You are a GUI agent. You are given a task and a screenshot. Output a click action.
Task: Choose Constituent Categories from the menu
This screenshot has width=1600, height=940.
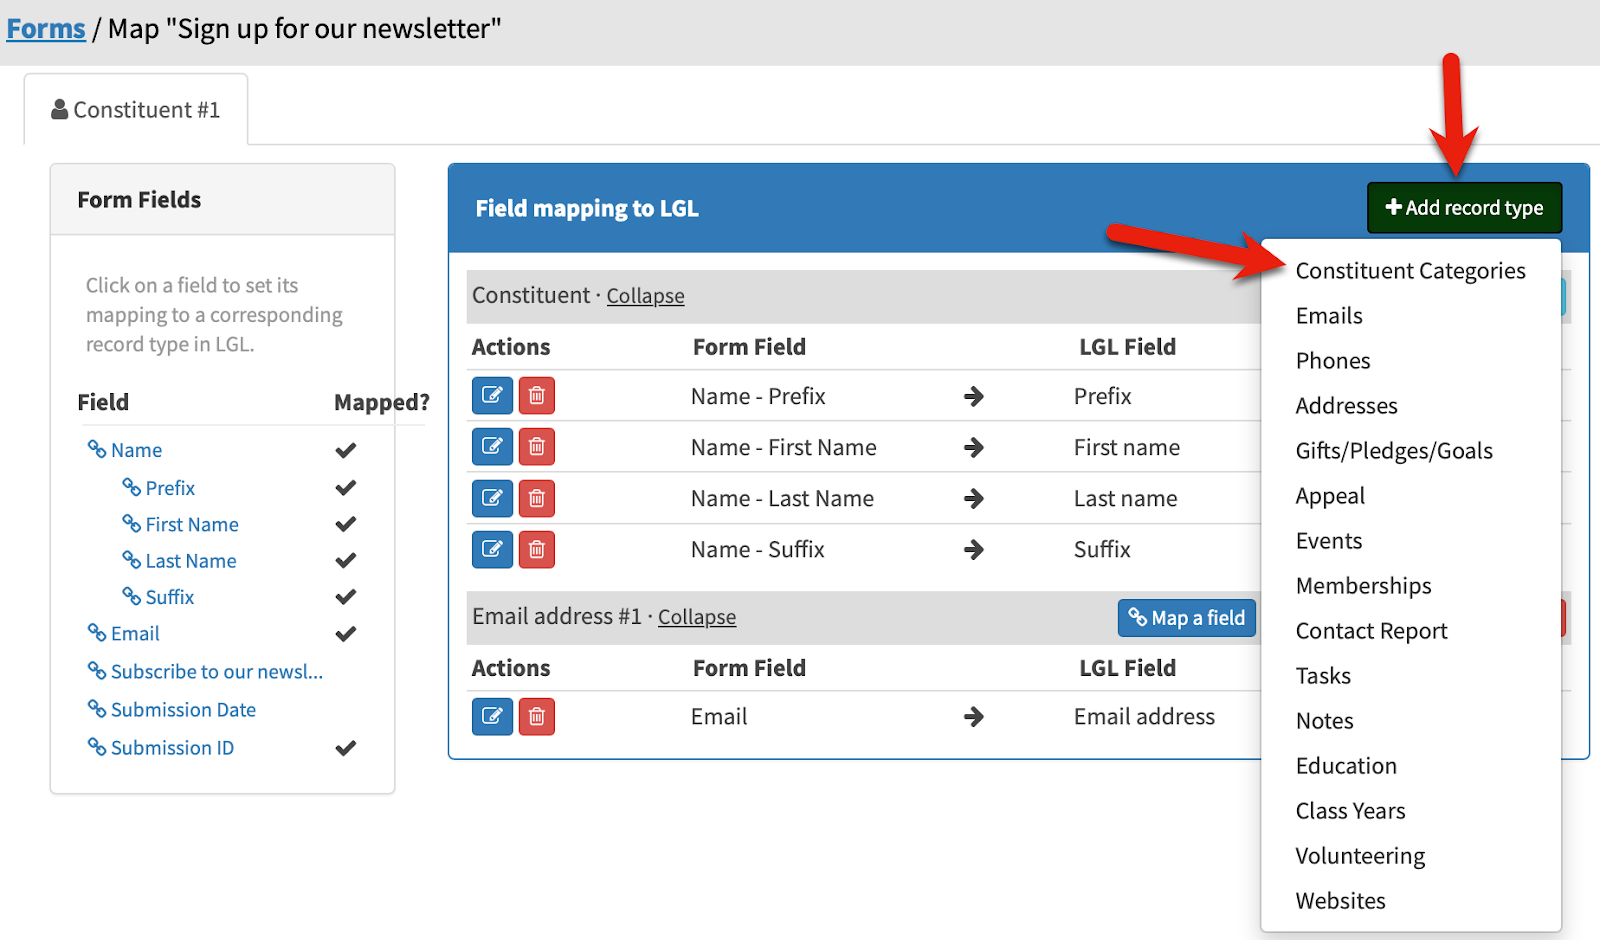(1410, 271)
